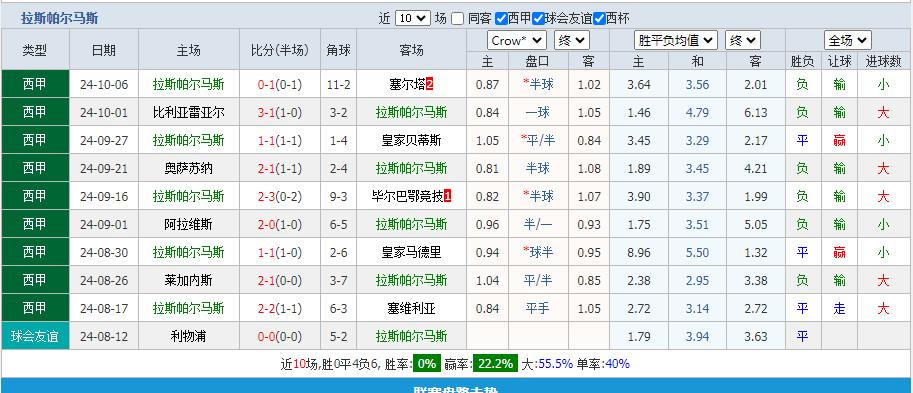The width and height of the screenshot is (913, 393).
Task: Click draw odds 4.79 for 比利亚雷亚尔 match
Action: (x=698, y=112)
